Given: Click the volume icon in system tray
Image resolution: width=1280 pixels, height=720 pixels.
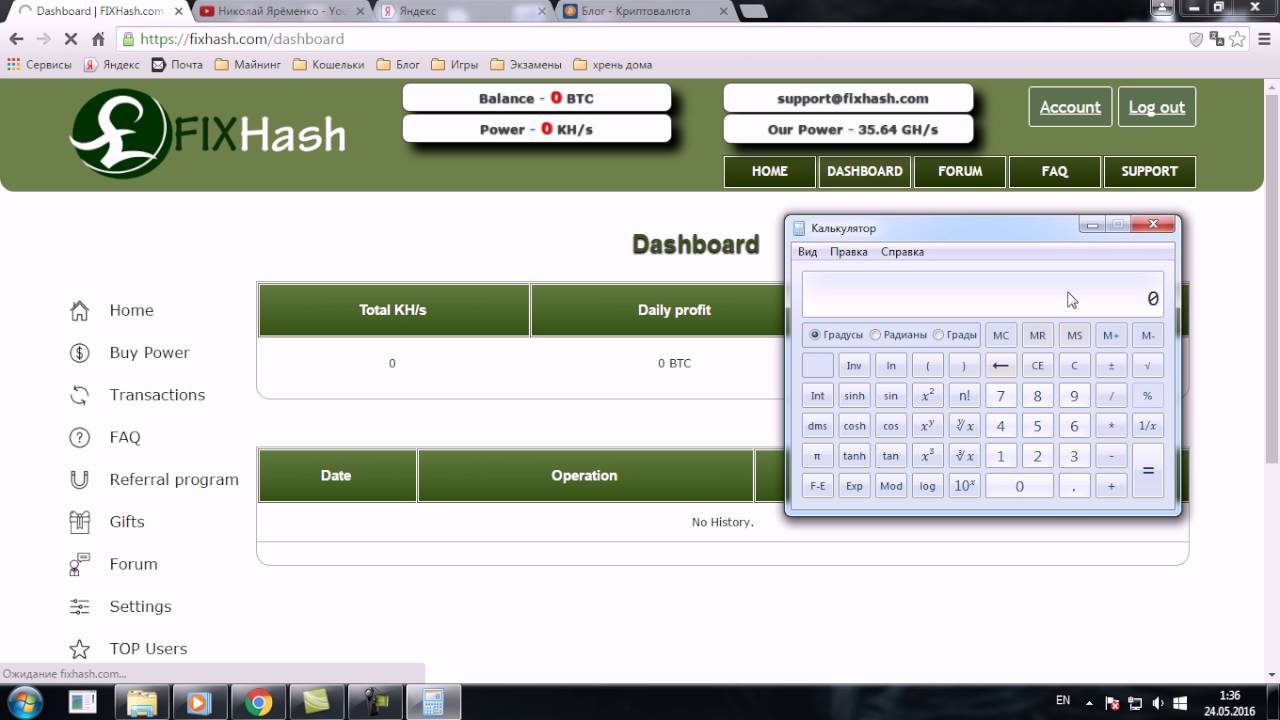Looking at the screenshot, I should point(1157,702).
